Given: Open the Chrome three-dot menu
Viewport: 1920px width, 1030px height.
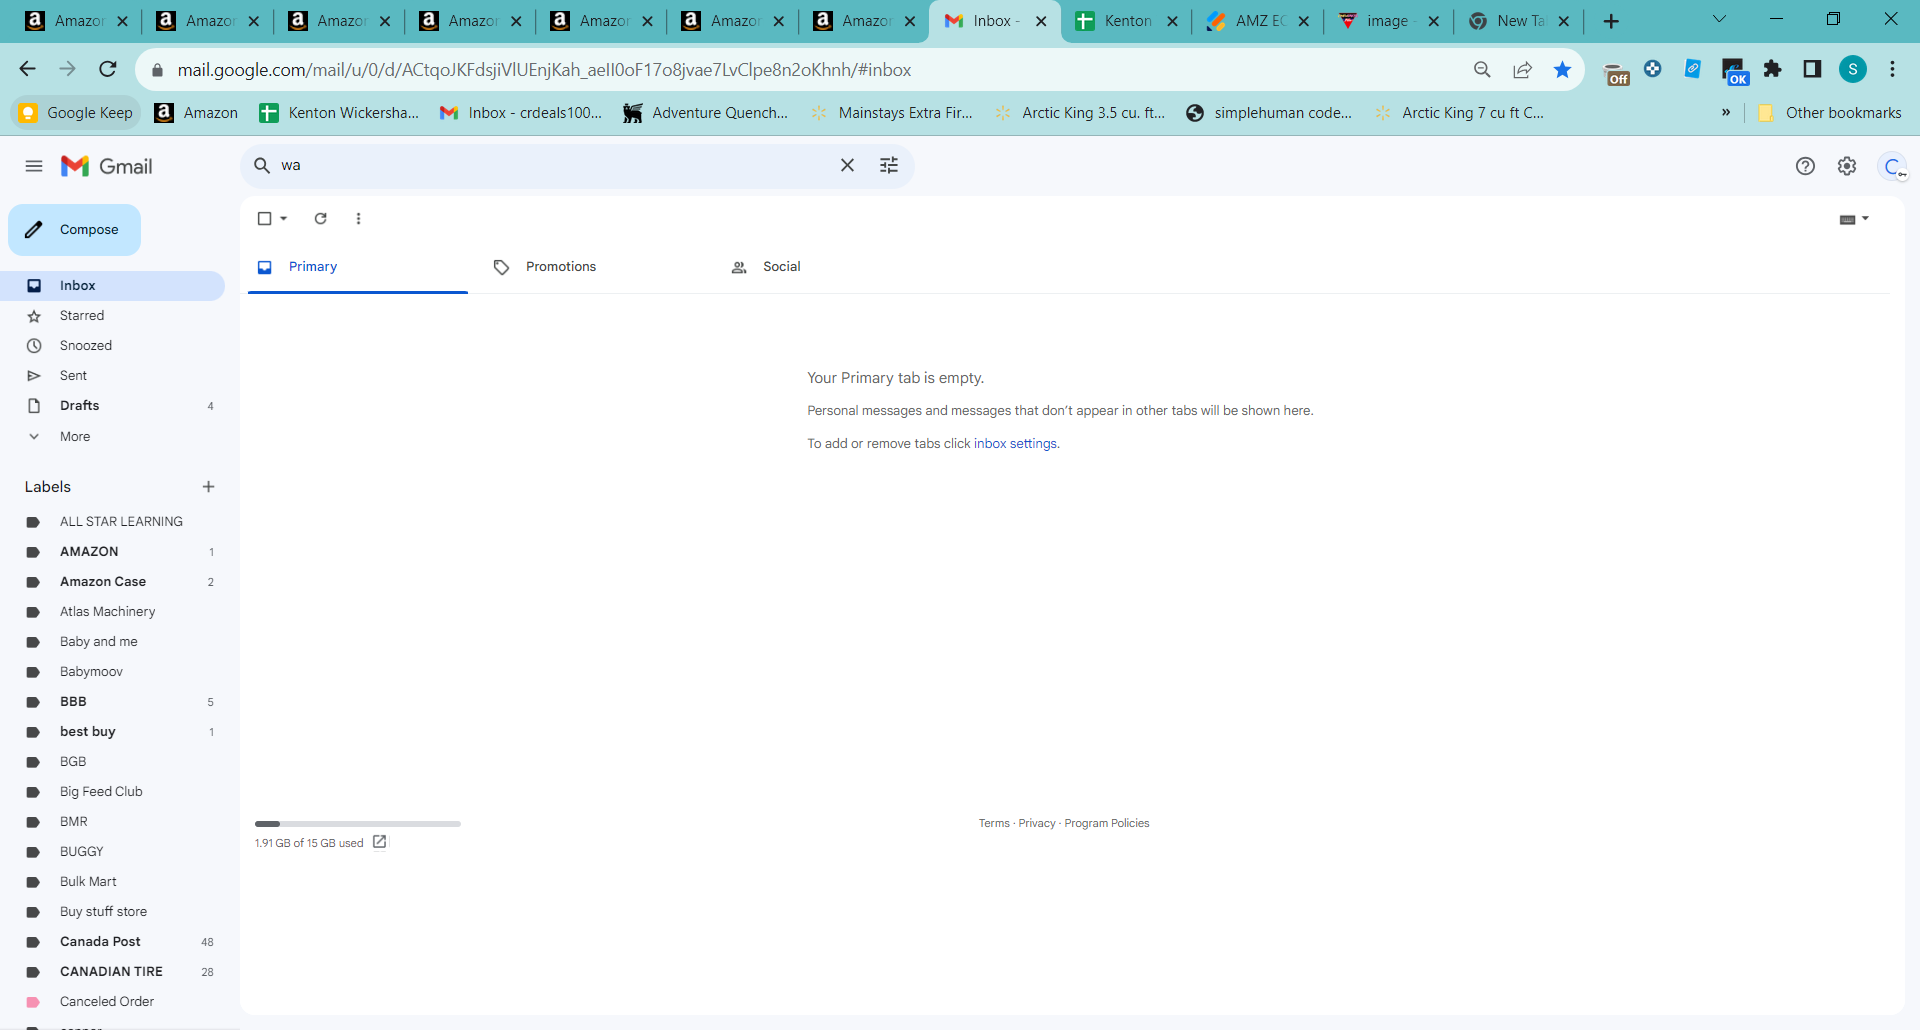Looking at the screenshot, I should [x=1892, y=69].
